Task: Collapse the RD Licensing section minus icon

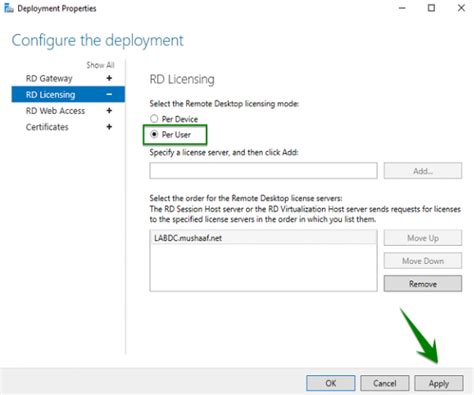Action: [x=109, y=95]
